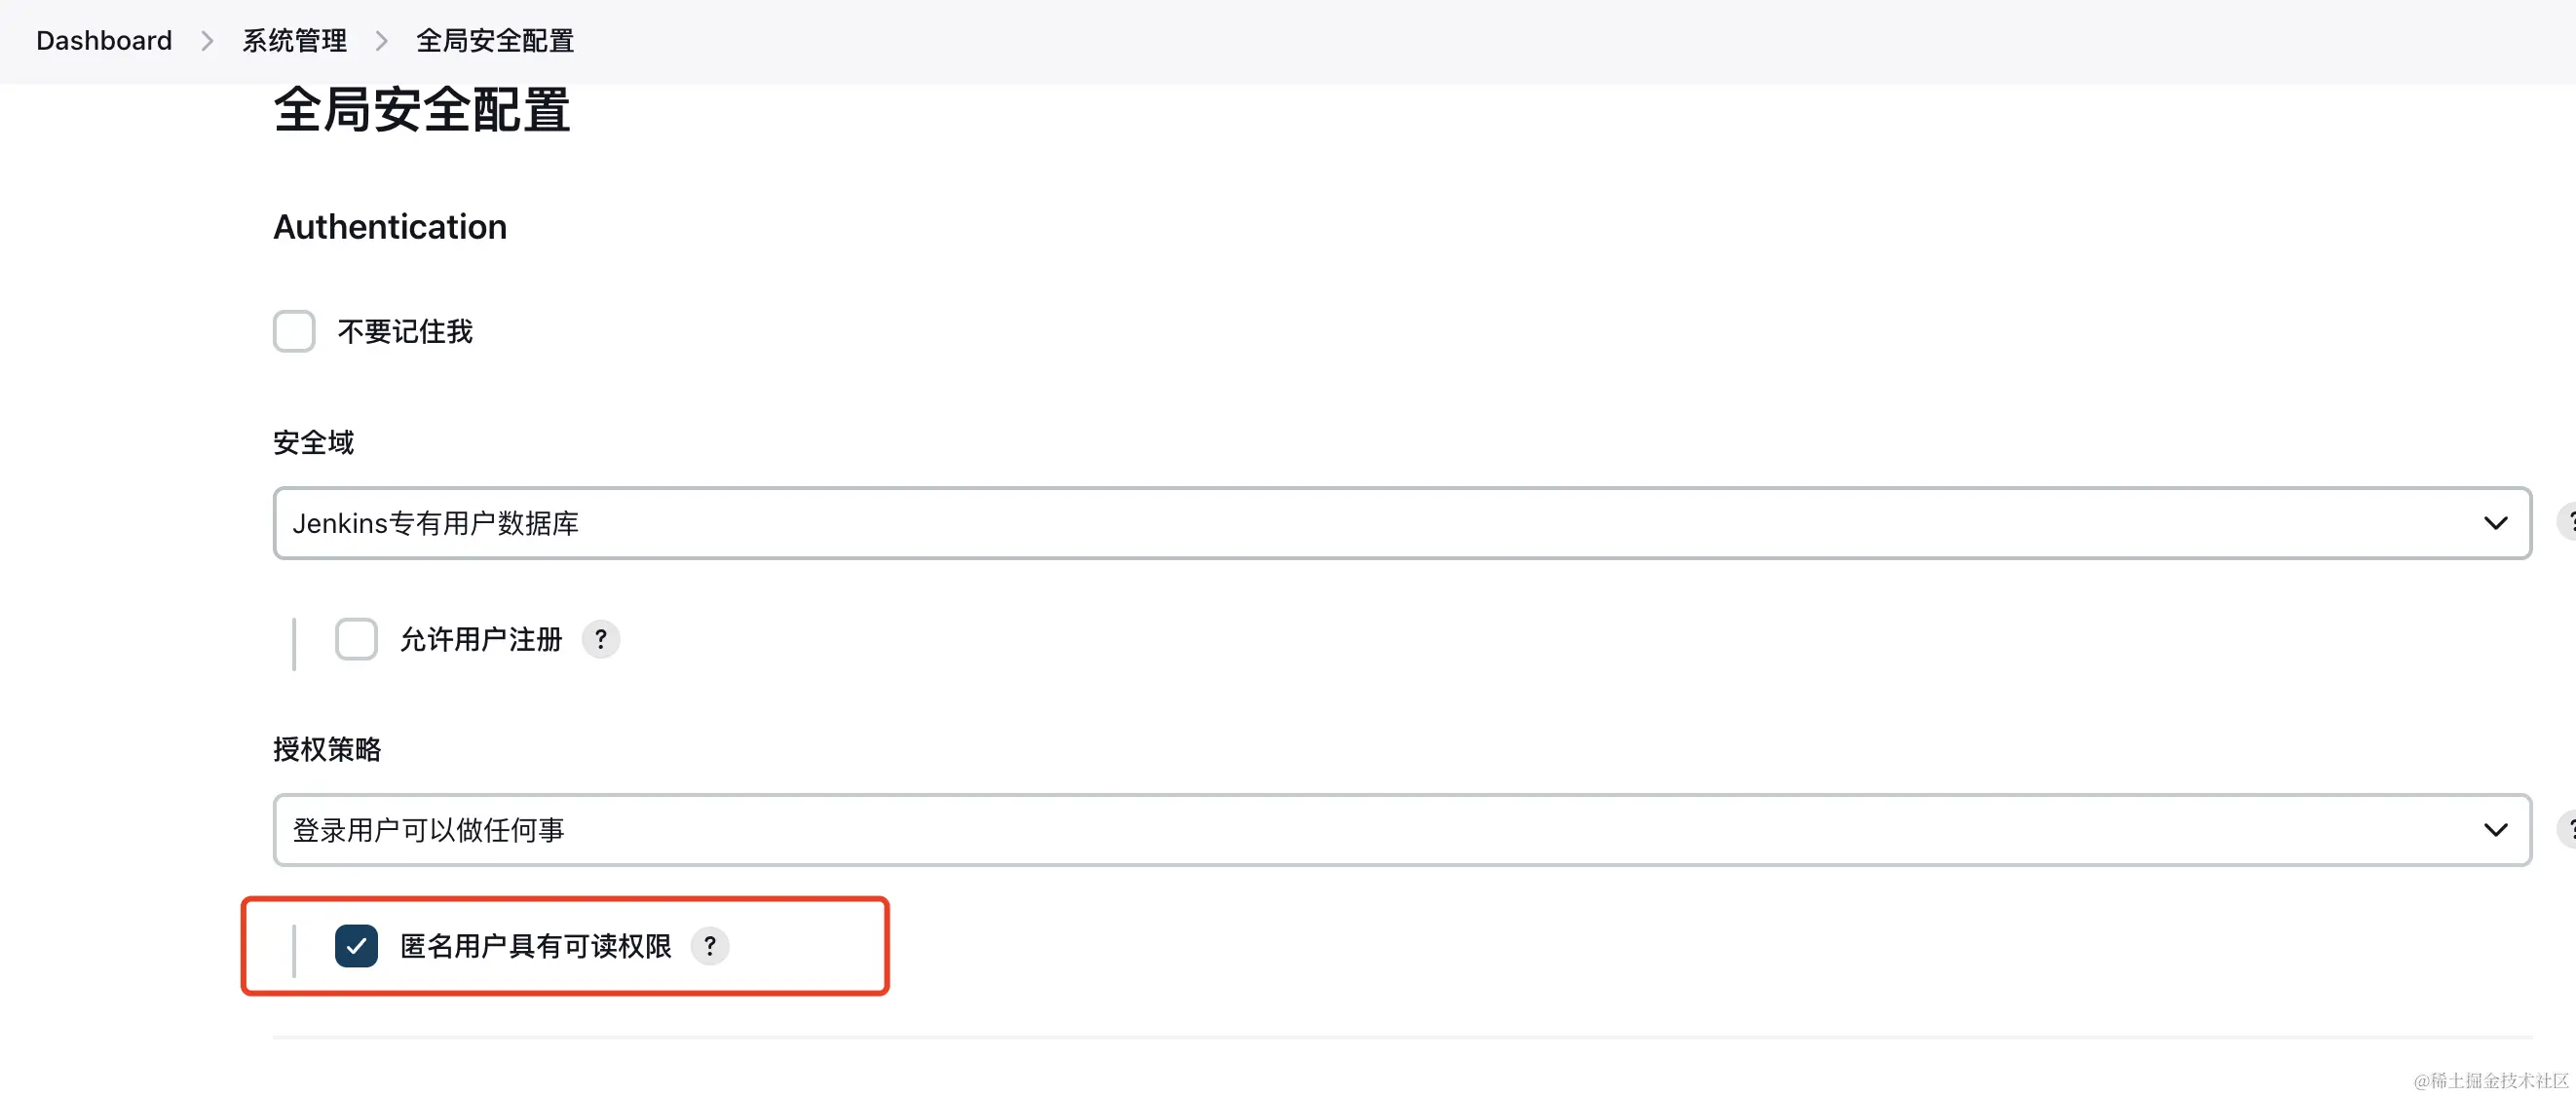Click the down arrow on the 授权策略 select box
Image resolution: width=2576 pixels, height=1097 pixels.
pyautogui.click(x=2495, y=830)
